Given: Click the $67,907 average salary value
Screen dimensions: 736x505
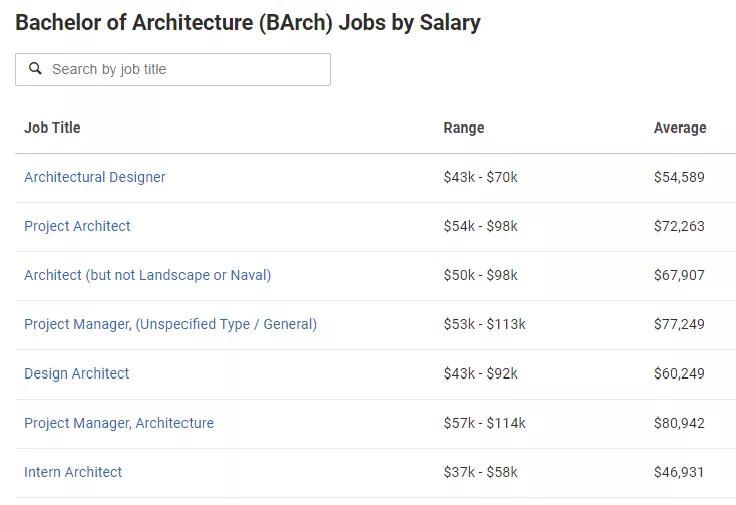Looking at the screenshot, I should tap(679, 275).
